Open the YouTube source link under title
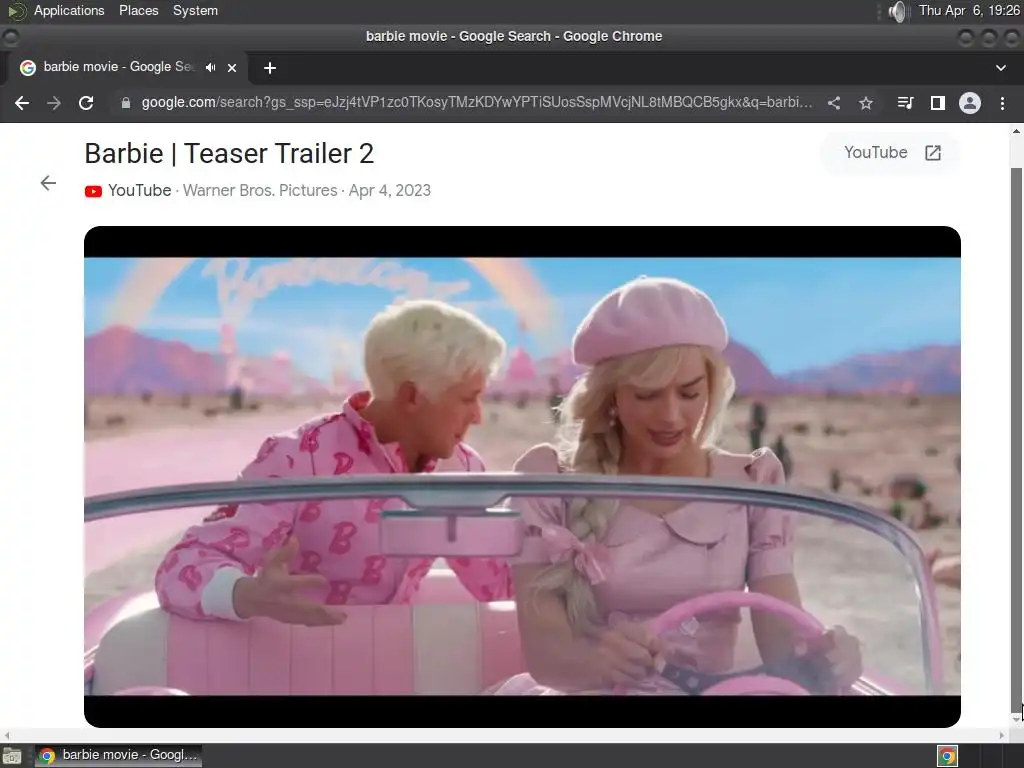 (139, 190)
